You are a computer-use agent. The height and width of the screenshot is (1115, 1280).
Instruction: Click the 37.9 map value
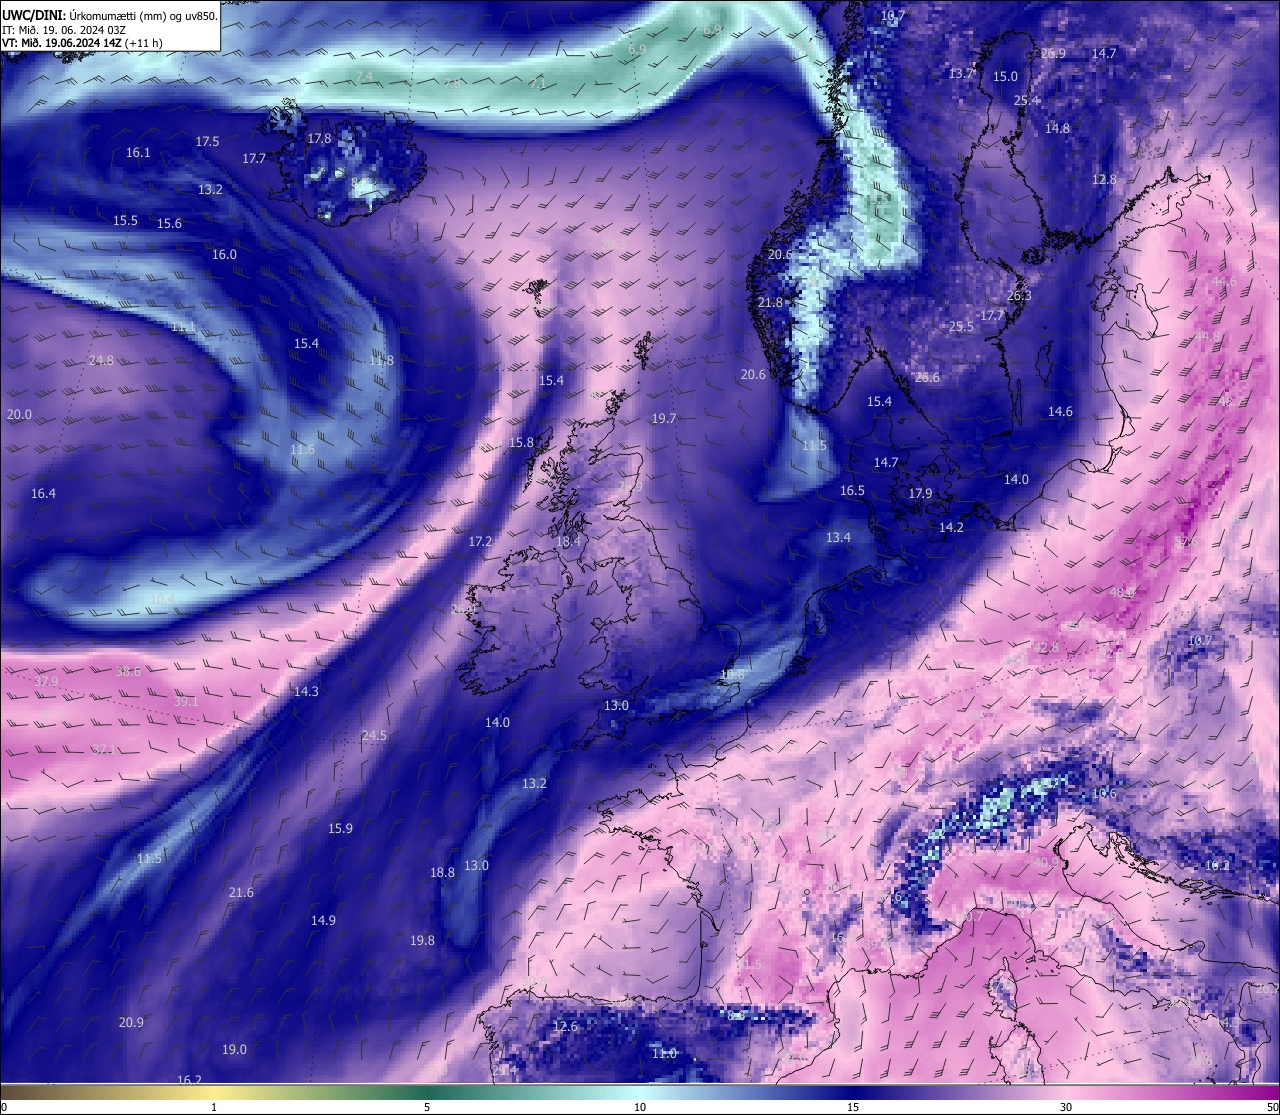pyautogui.click(x=46, y=682)
